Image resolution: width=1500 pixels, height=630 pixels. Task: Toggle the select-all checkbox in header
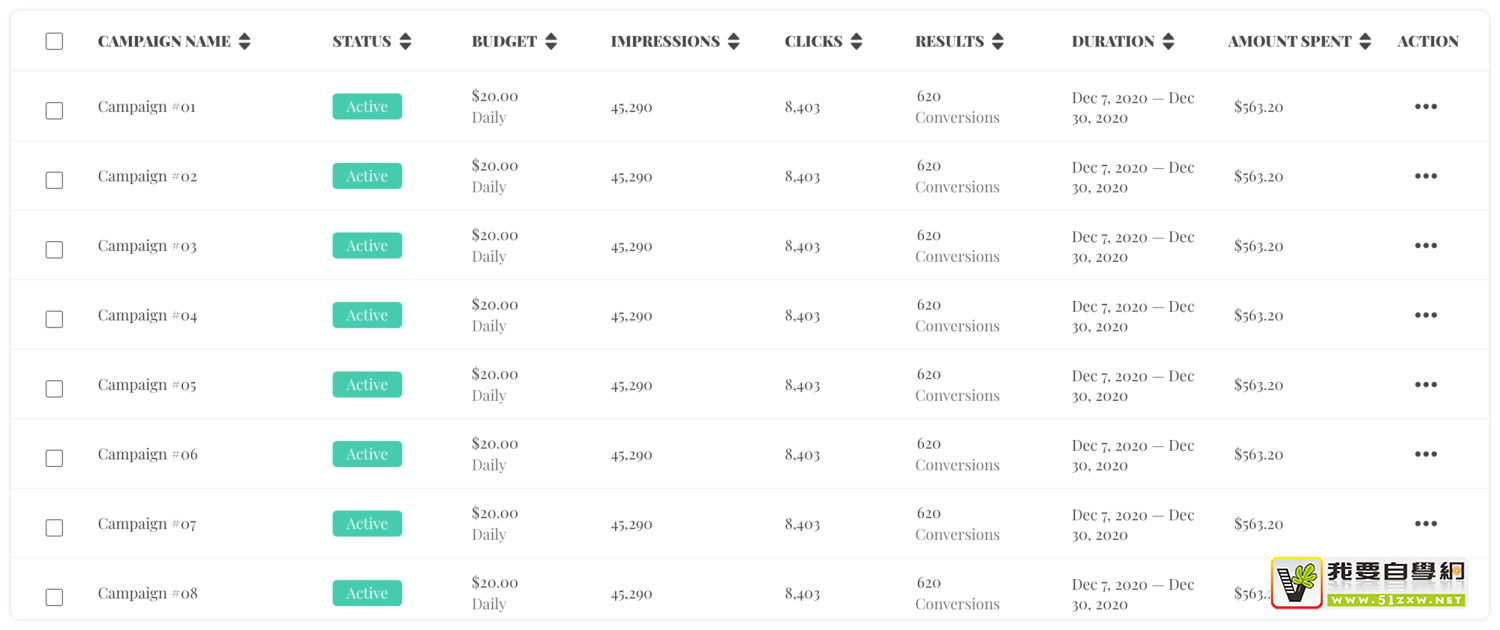click(54, 41)
